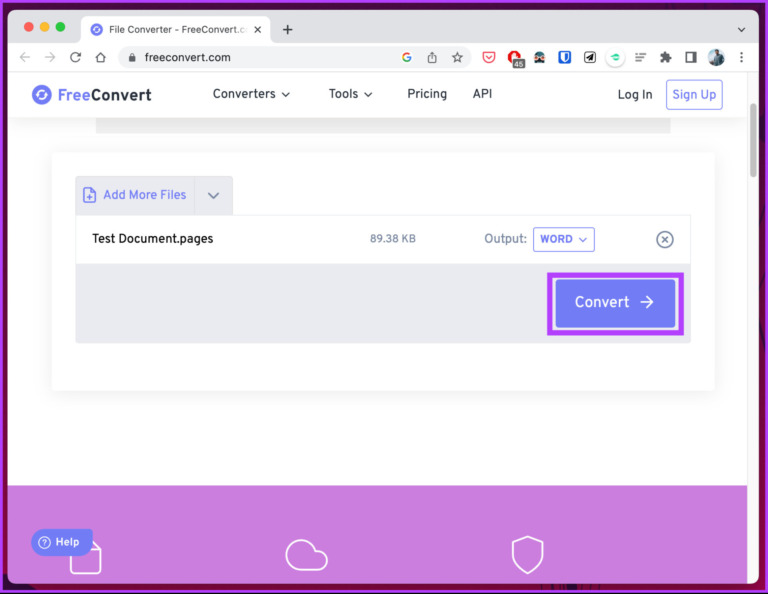Remove Test Document.pages with the X icon

[664, 239]
